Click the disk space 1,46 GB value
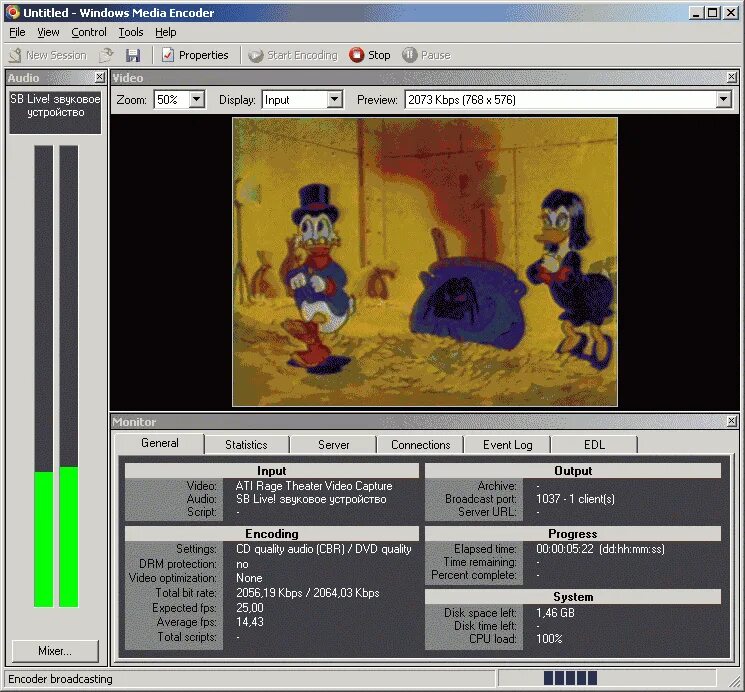 (555, 613)
